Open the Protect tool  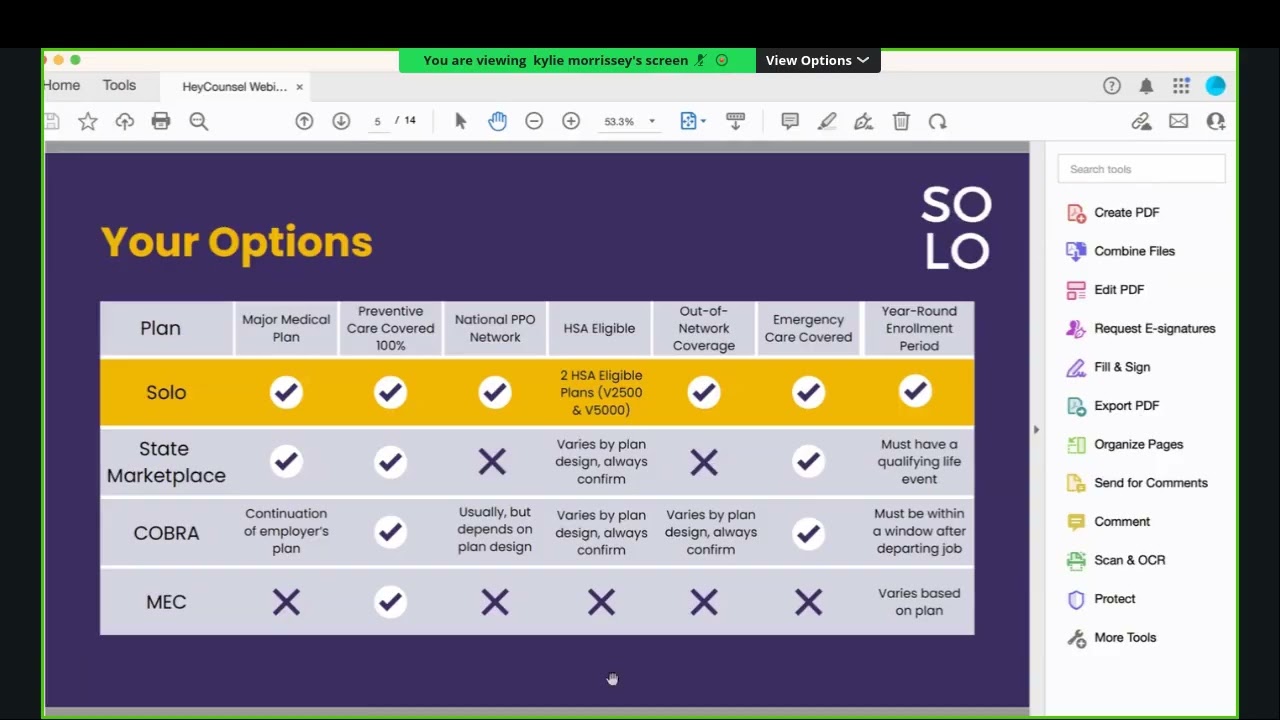click(x=1101, y=599)
